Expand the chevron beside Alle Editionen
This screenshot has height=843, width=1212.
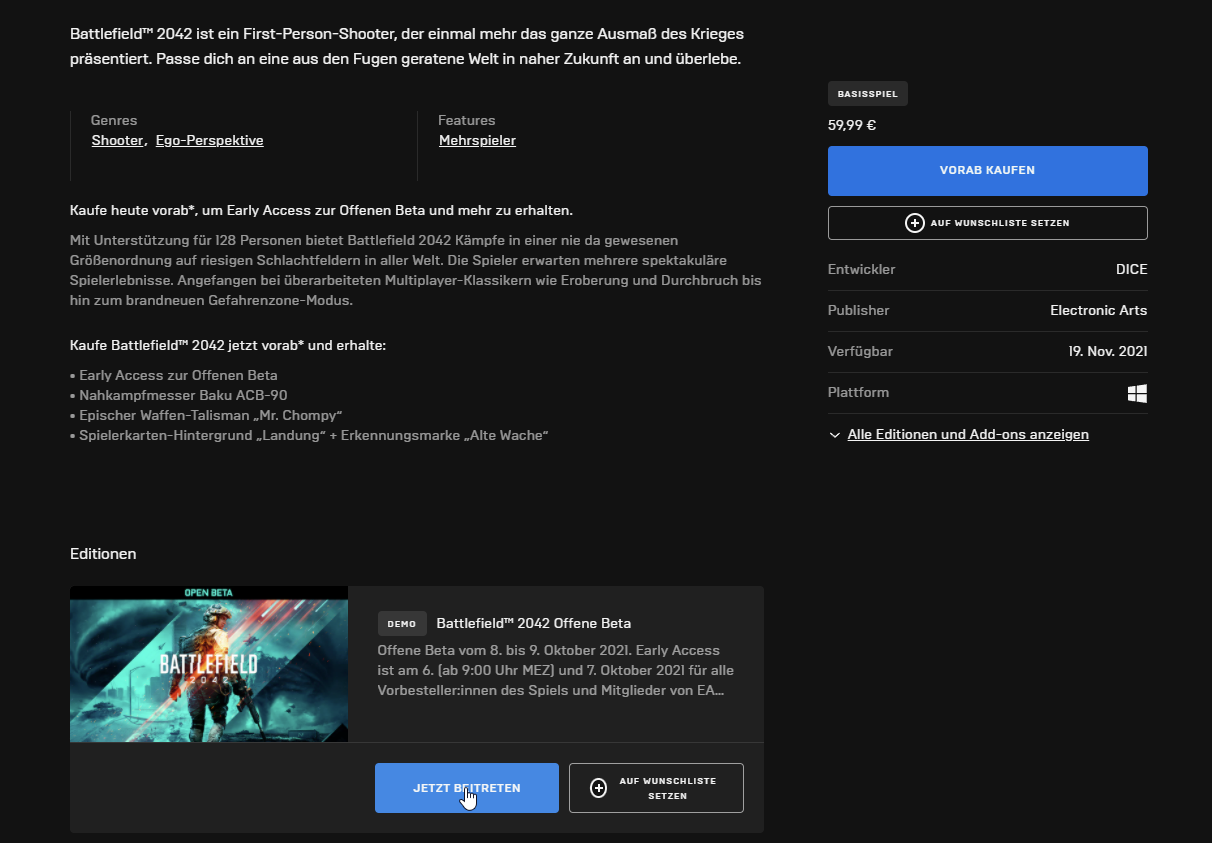pyautogui.click(x=835, y=435)
